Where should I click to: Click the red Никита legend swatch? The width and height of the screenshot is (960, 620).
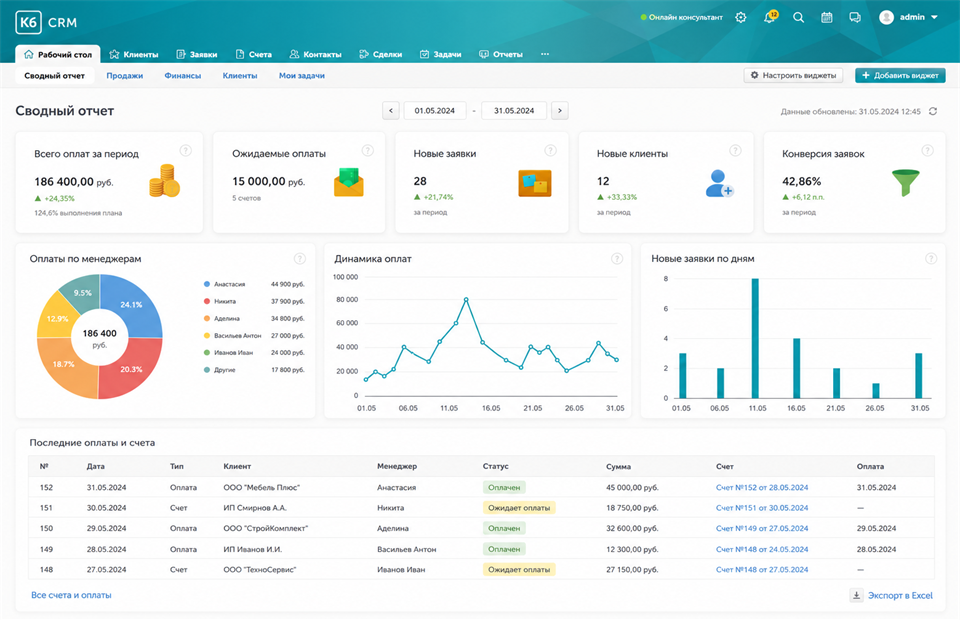(x=207, y=301)
